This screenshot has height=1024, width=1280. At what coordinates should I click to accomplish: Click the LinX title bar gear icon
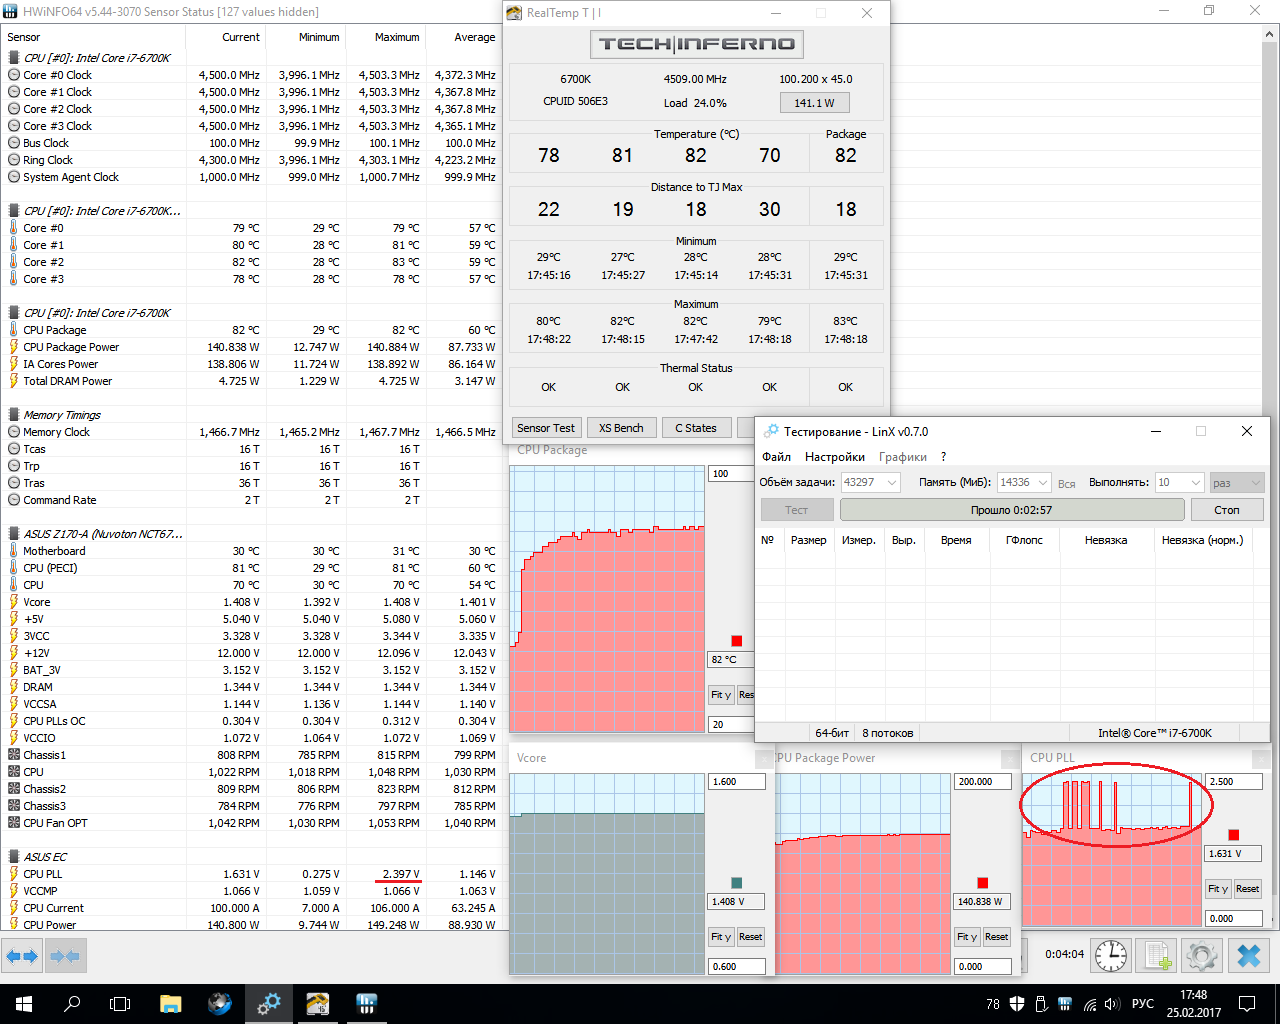tap(771, 431)
